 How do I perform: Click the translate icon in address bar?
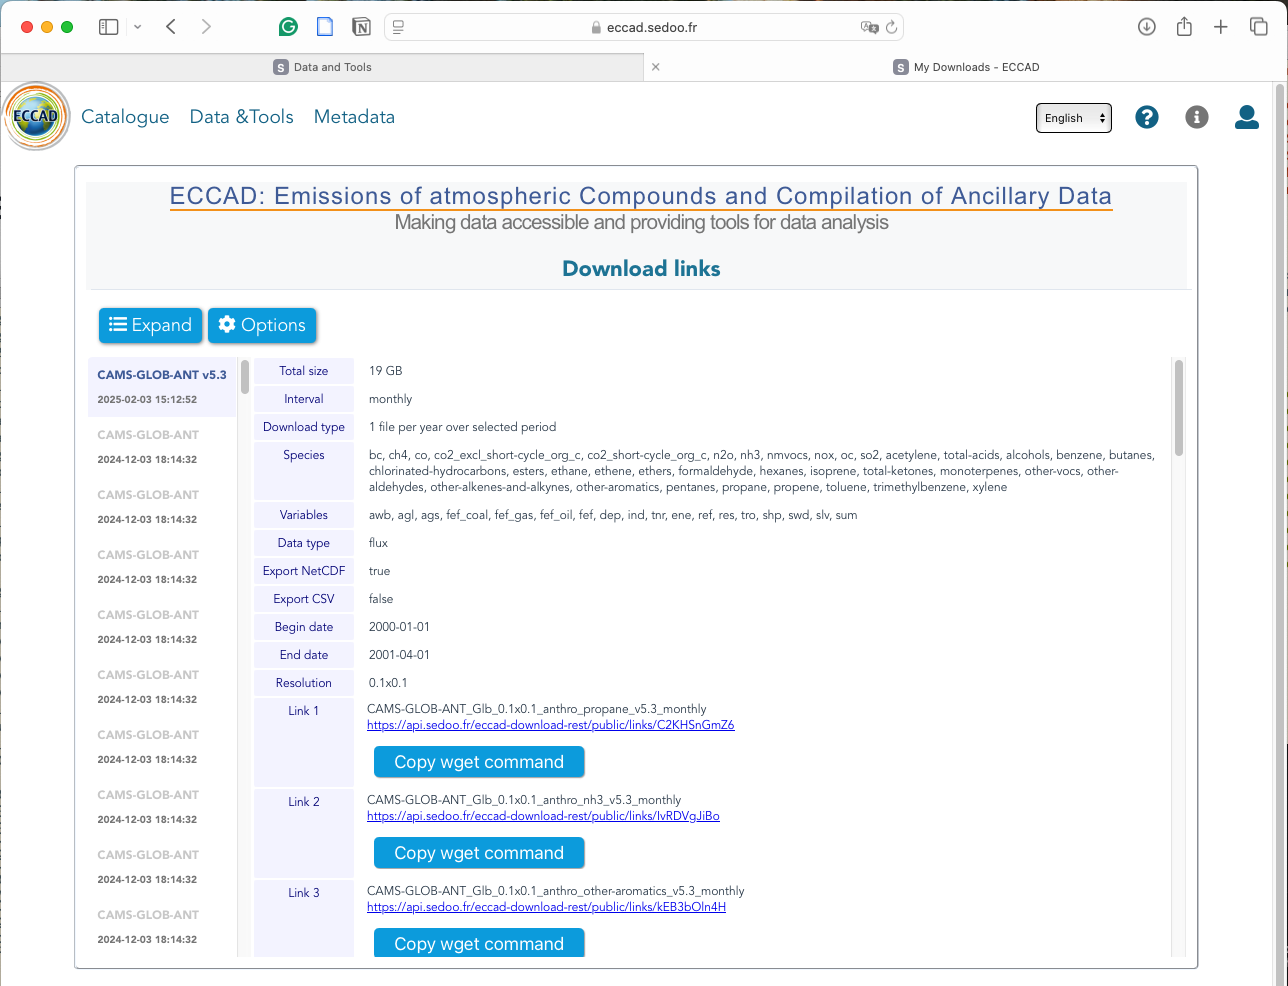pyautogui.click(x=869, y=27)
